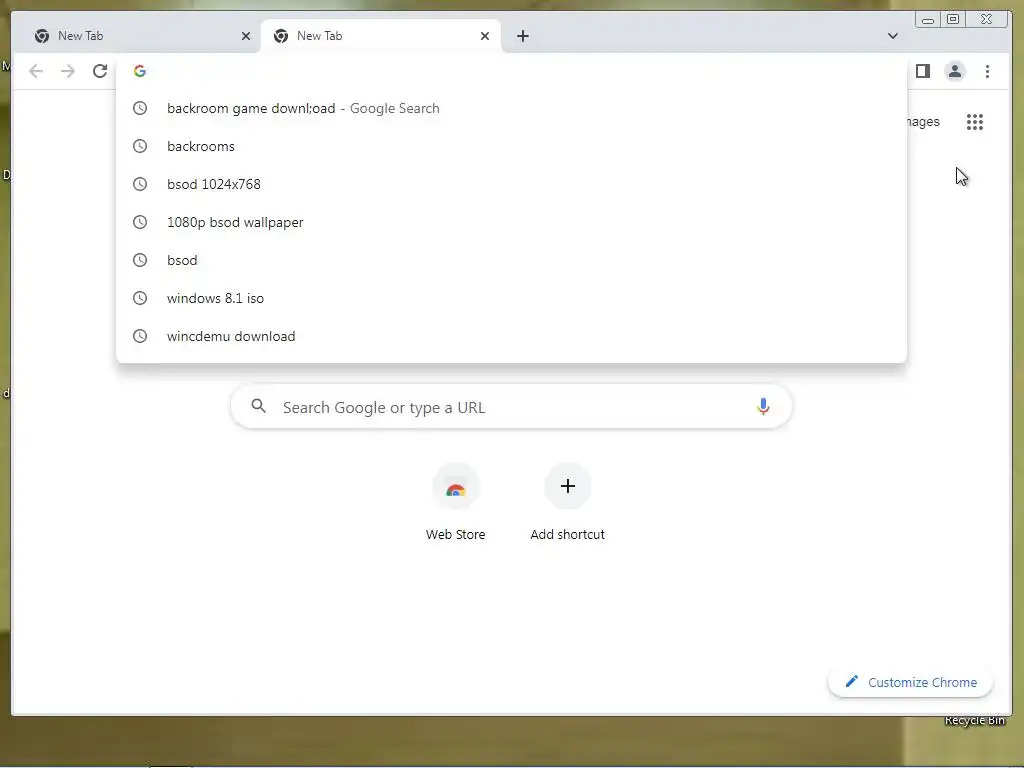Go back using the back arrow

pos(36,71)
